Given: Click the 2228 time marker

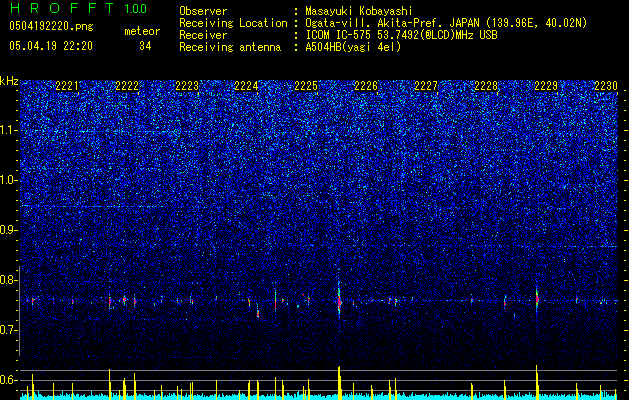Looking at the screenshot, I should [486, 86].
